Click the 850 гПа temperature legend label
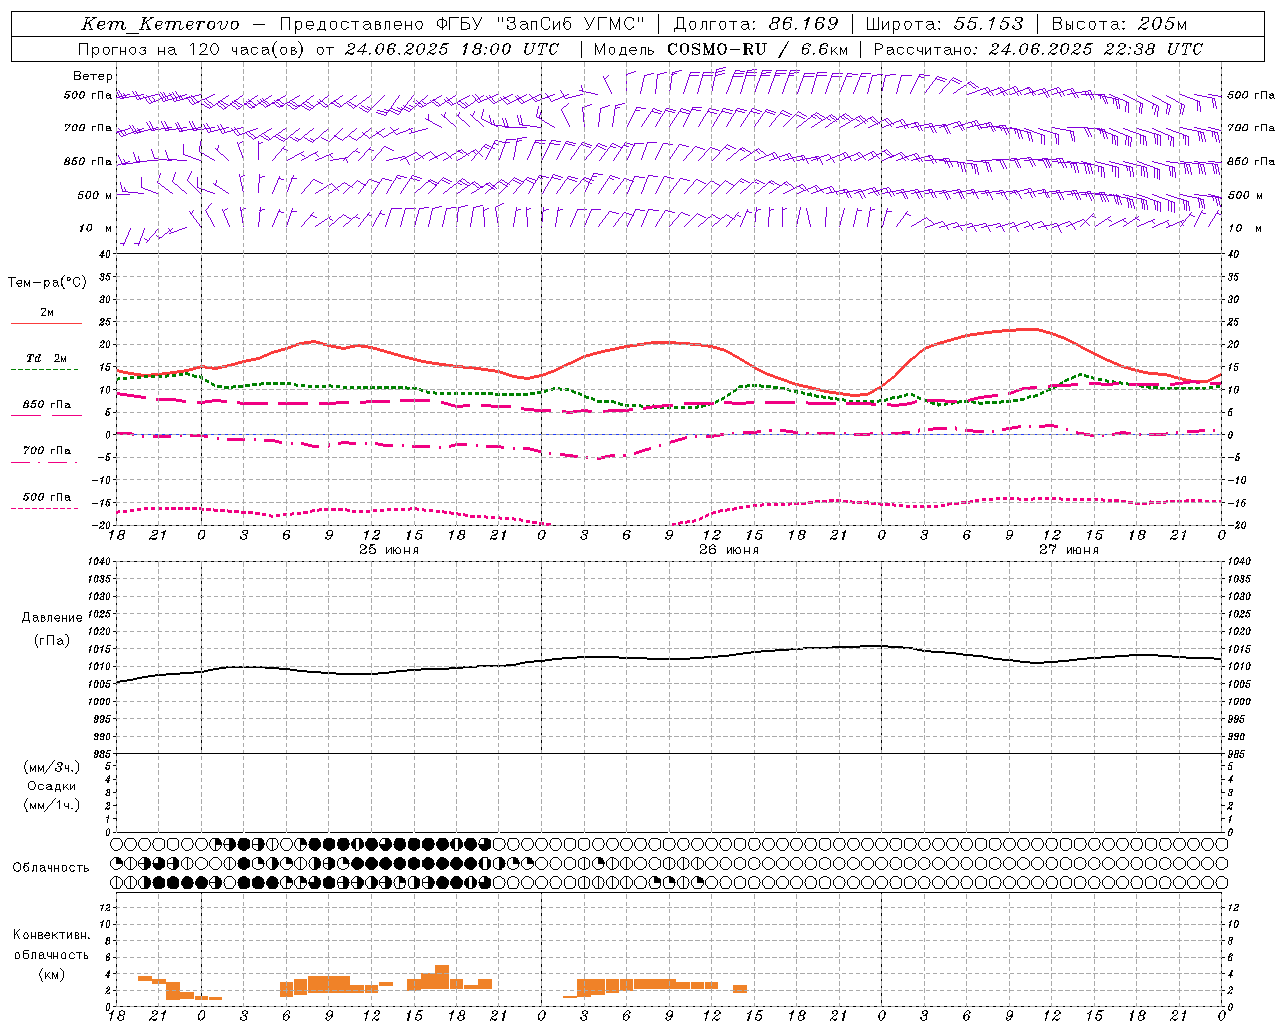The height and width of the screenshot is (1024, 1280). tap(46, 405)
